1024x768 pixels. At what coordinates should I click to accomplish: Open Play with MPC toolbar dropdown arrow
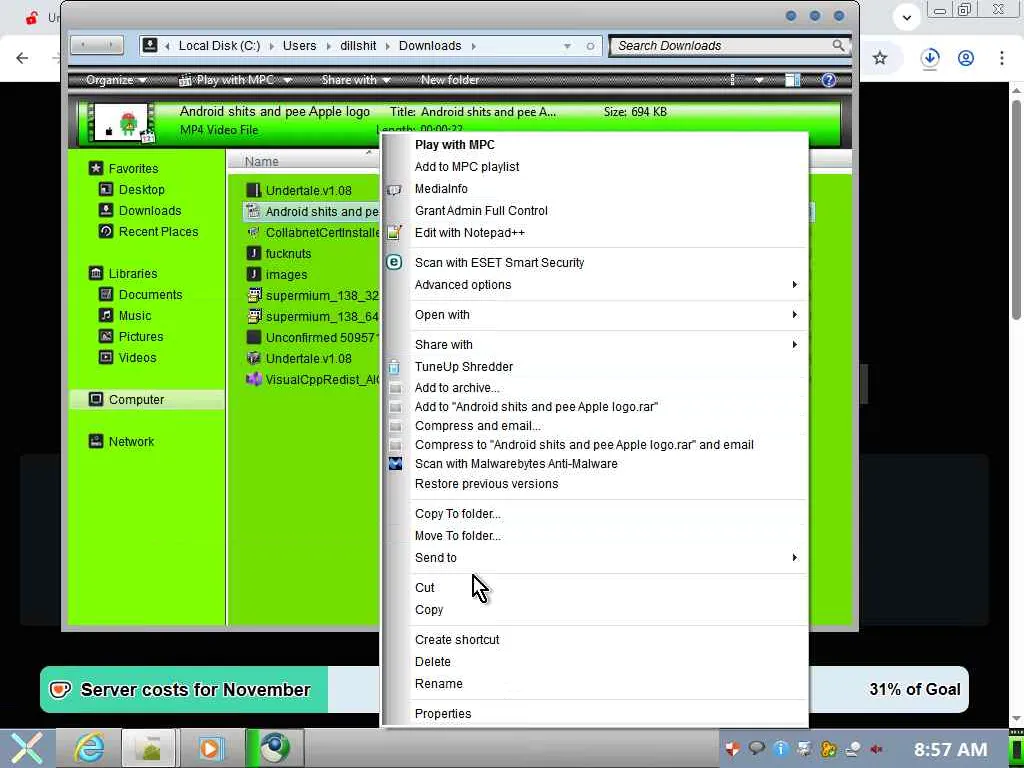[x=287, y=80]
